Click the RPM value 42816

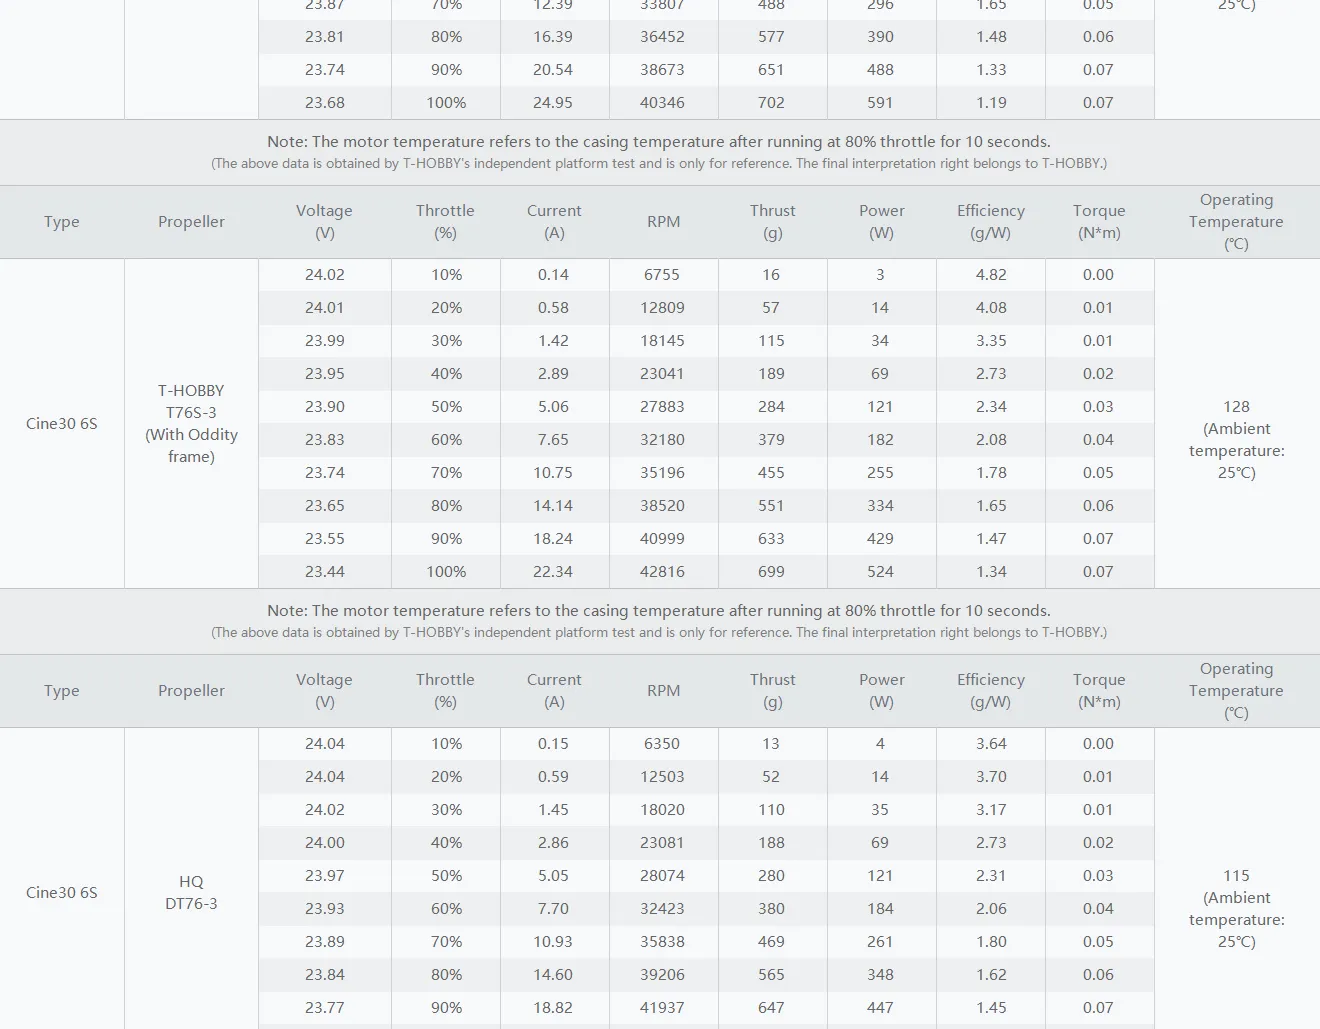point(662,572)
